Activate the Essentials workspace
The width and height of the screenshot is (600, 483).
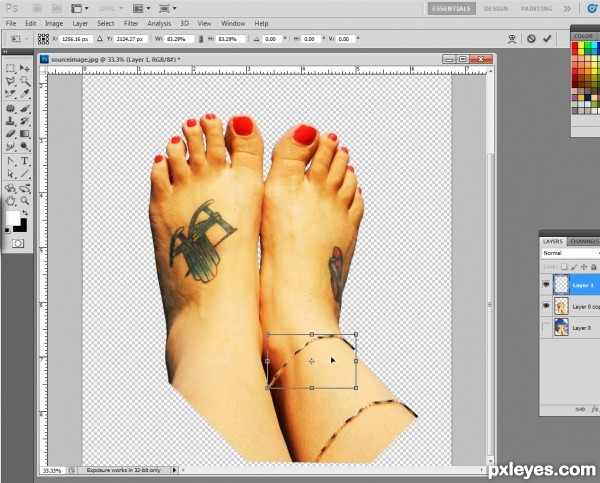452,8
